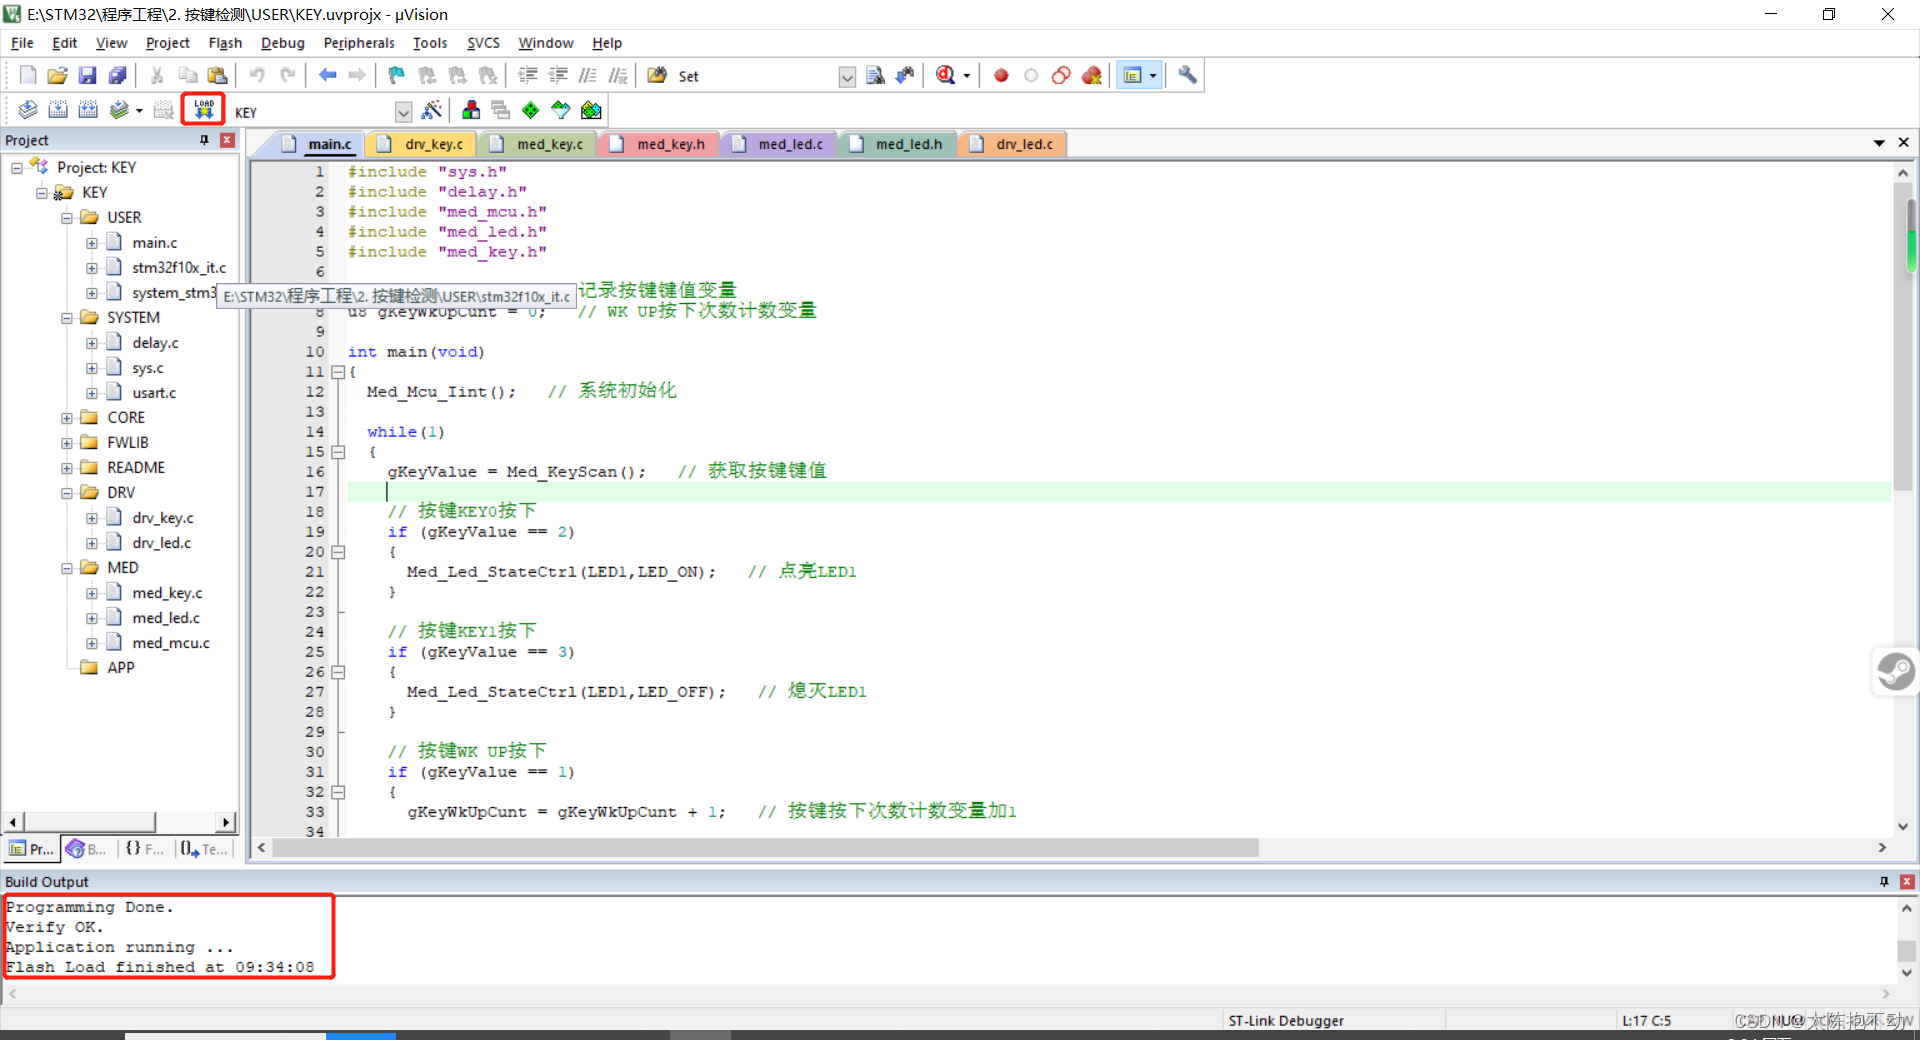Viewport: 1920px width, 1040px height.
Task: Collapse the while loop block at line 15
Action: (338, 452)
